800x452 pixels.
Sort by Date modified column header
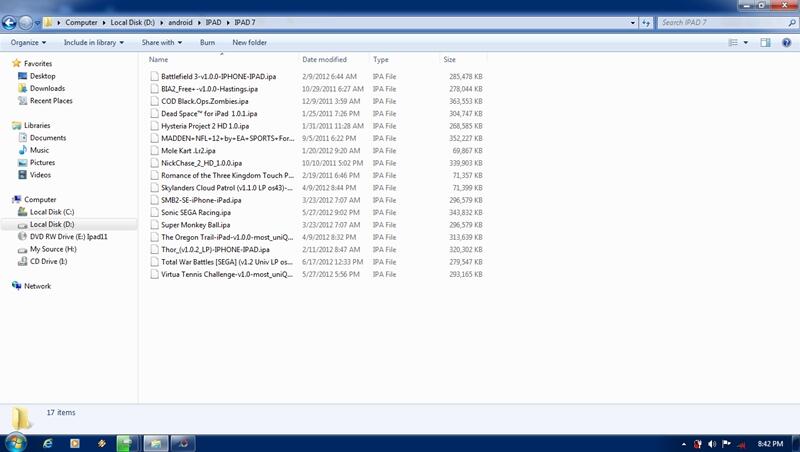click(x=324, y=60)
